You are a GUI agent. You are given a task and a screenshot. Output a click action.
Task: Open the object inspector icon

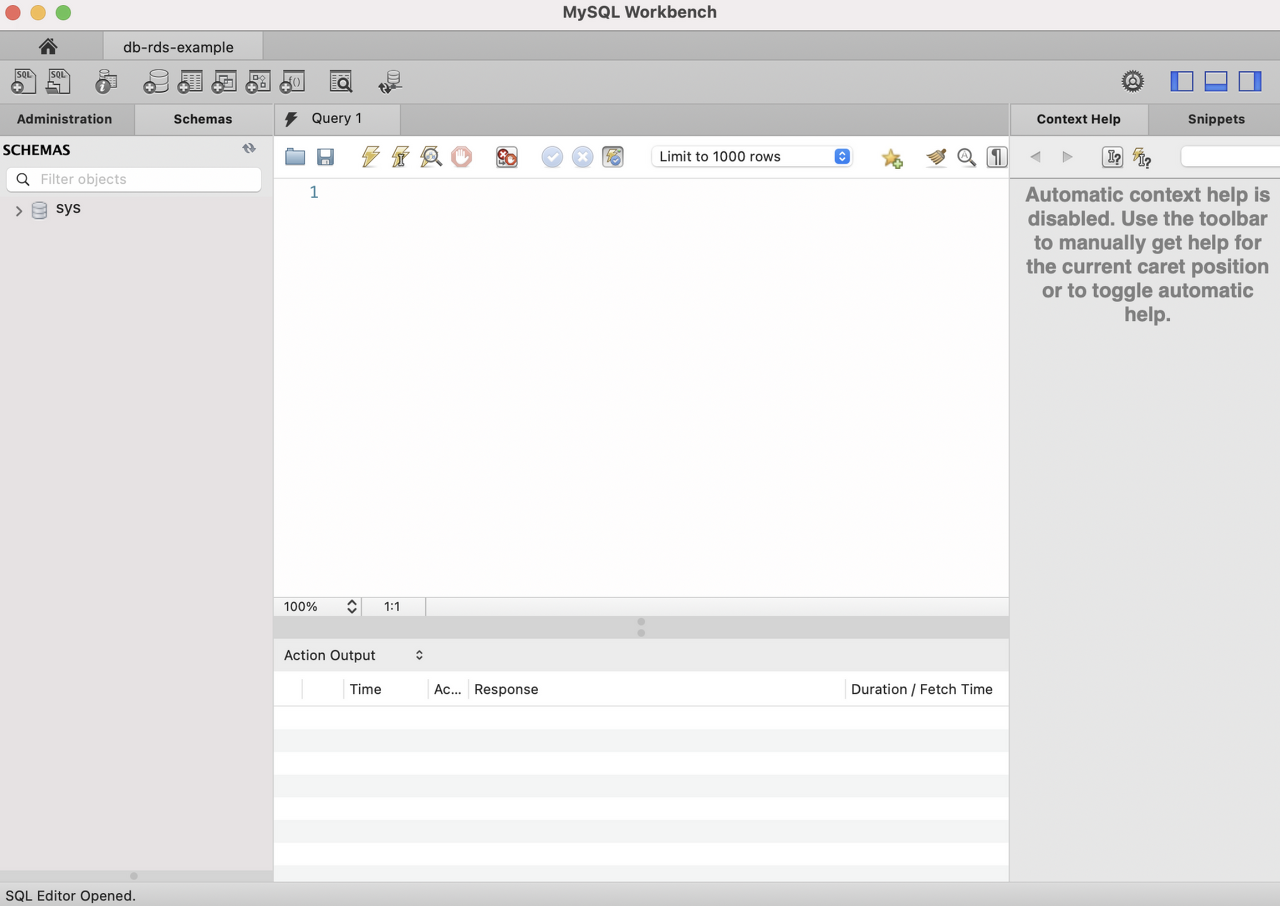pyautogui.click(x=106, y=82)
